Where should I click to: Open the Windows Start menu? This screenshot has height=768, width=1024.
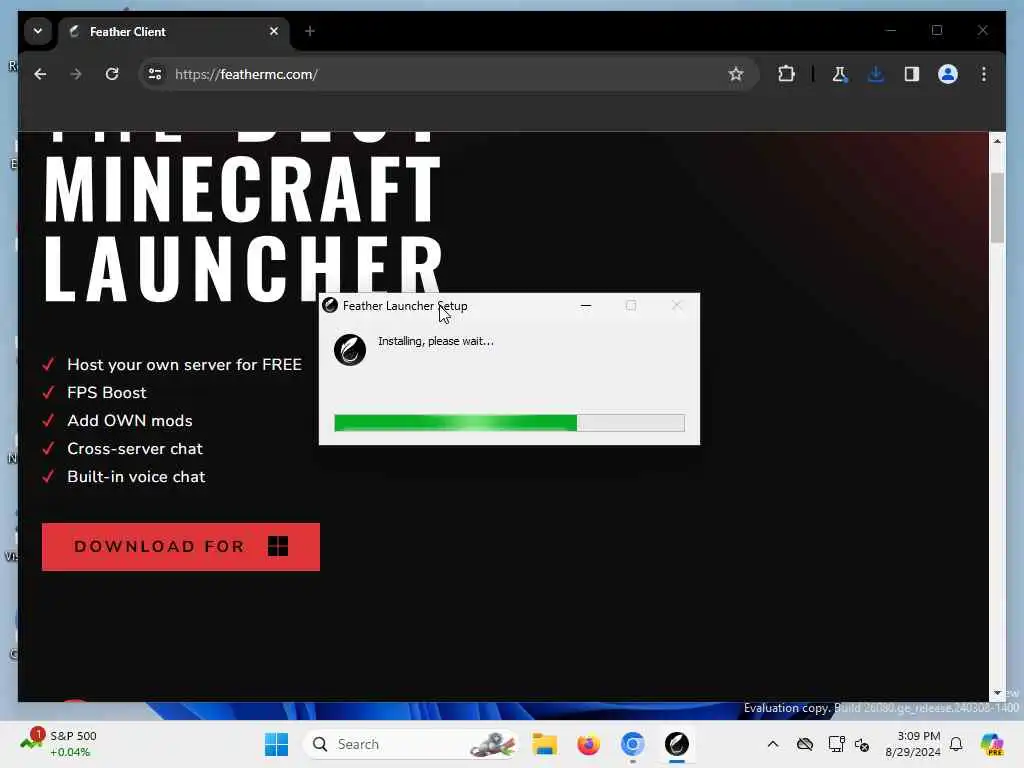coord(276,744)
